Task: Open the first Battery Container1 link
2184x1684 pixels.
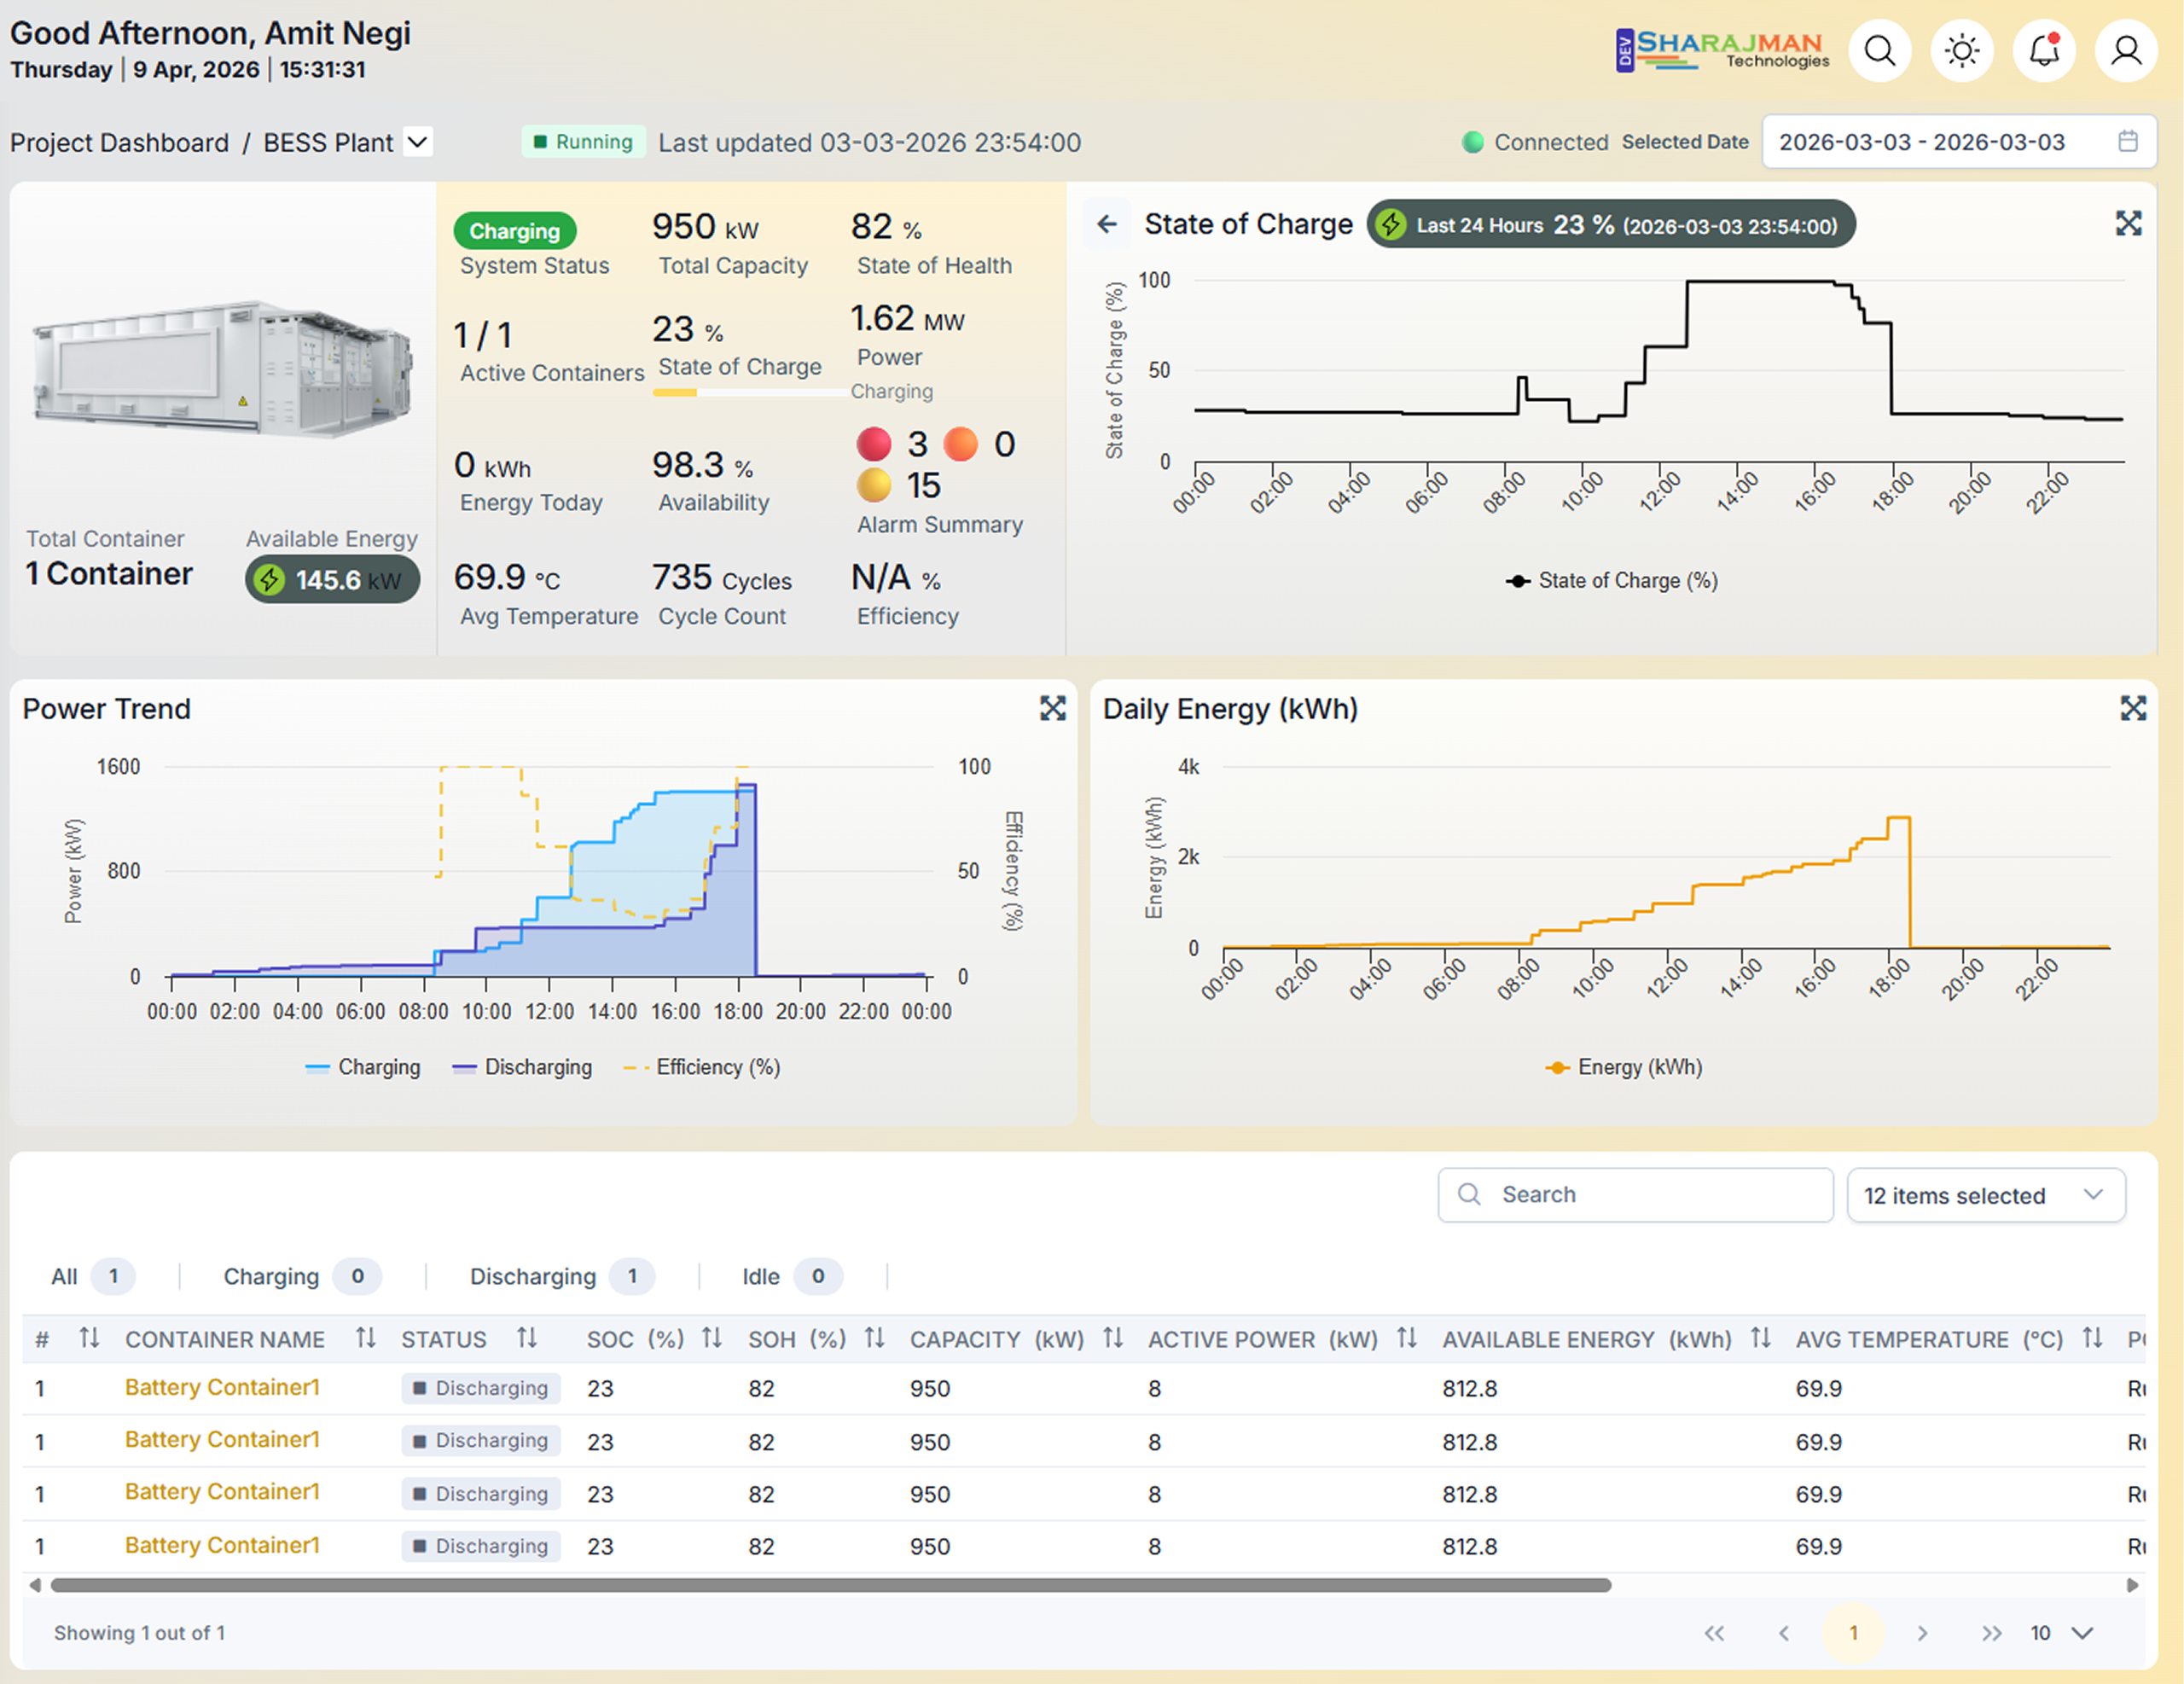Action: pos(222,1387)
